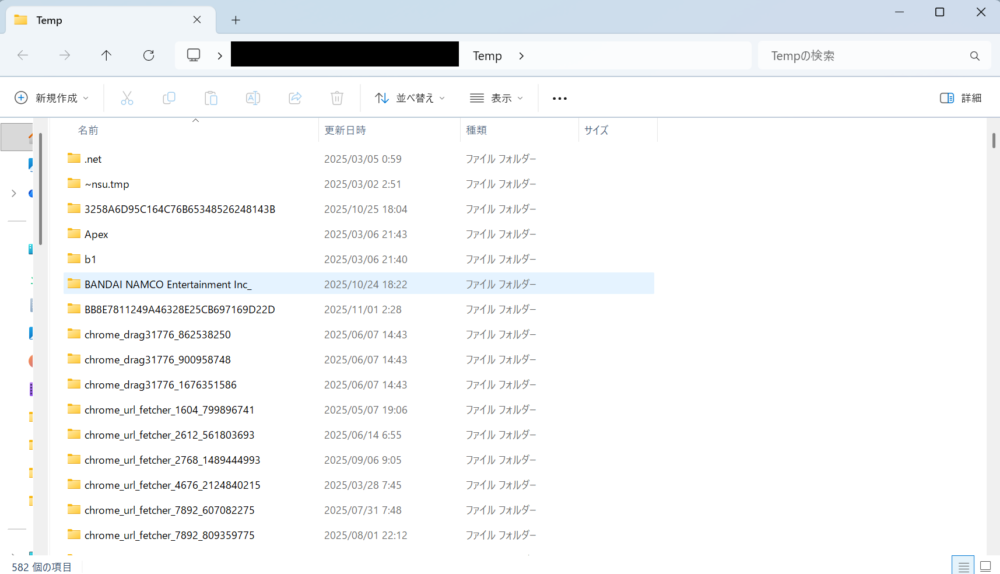Image resolution: width=1000 pixels, height=574 pixels.
Task: Go up one folder level
Action: pos(107,56)
